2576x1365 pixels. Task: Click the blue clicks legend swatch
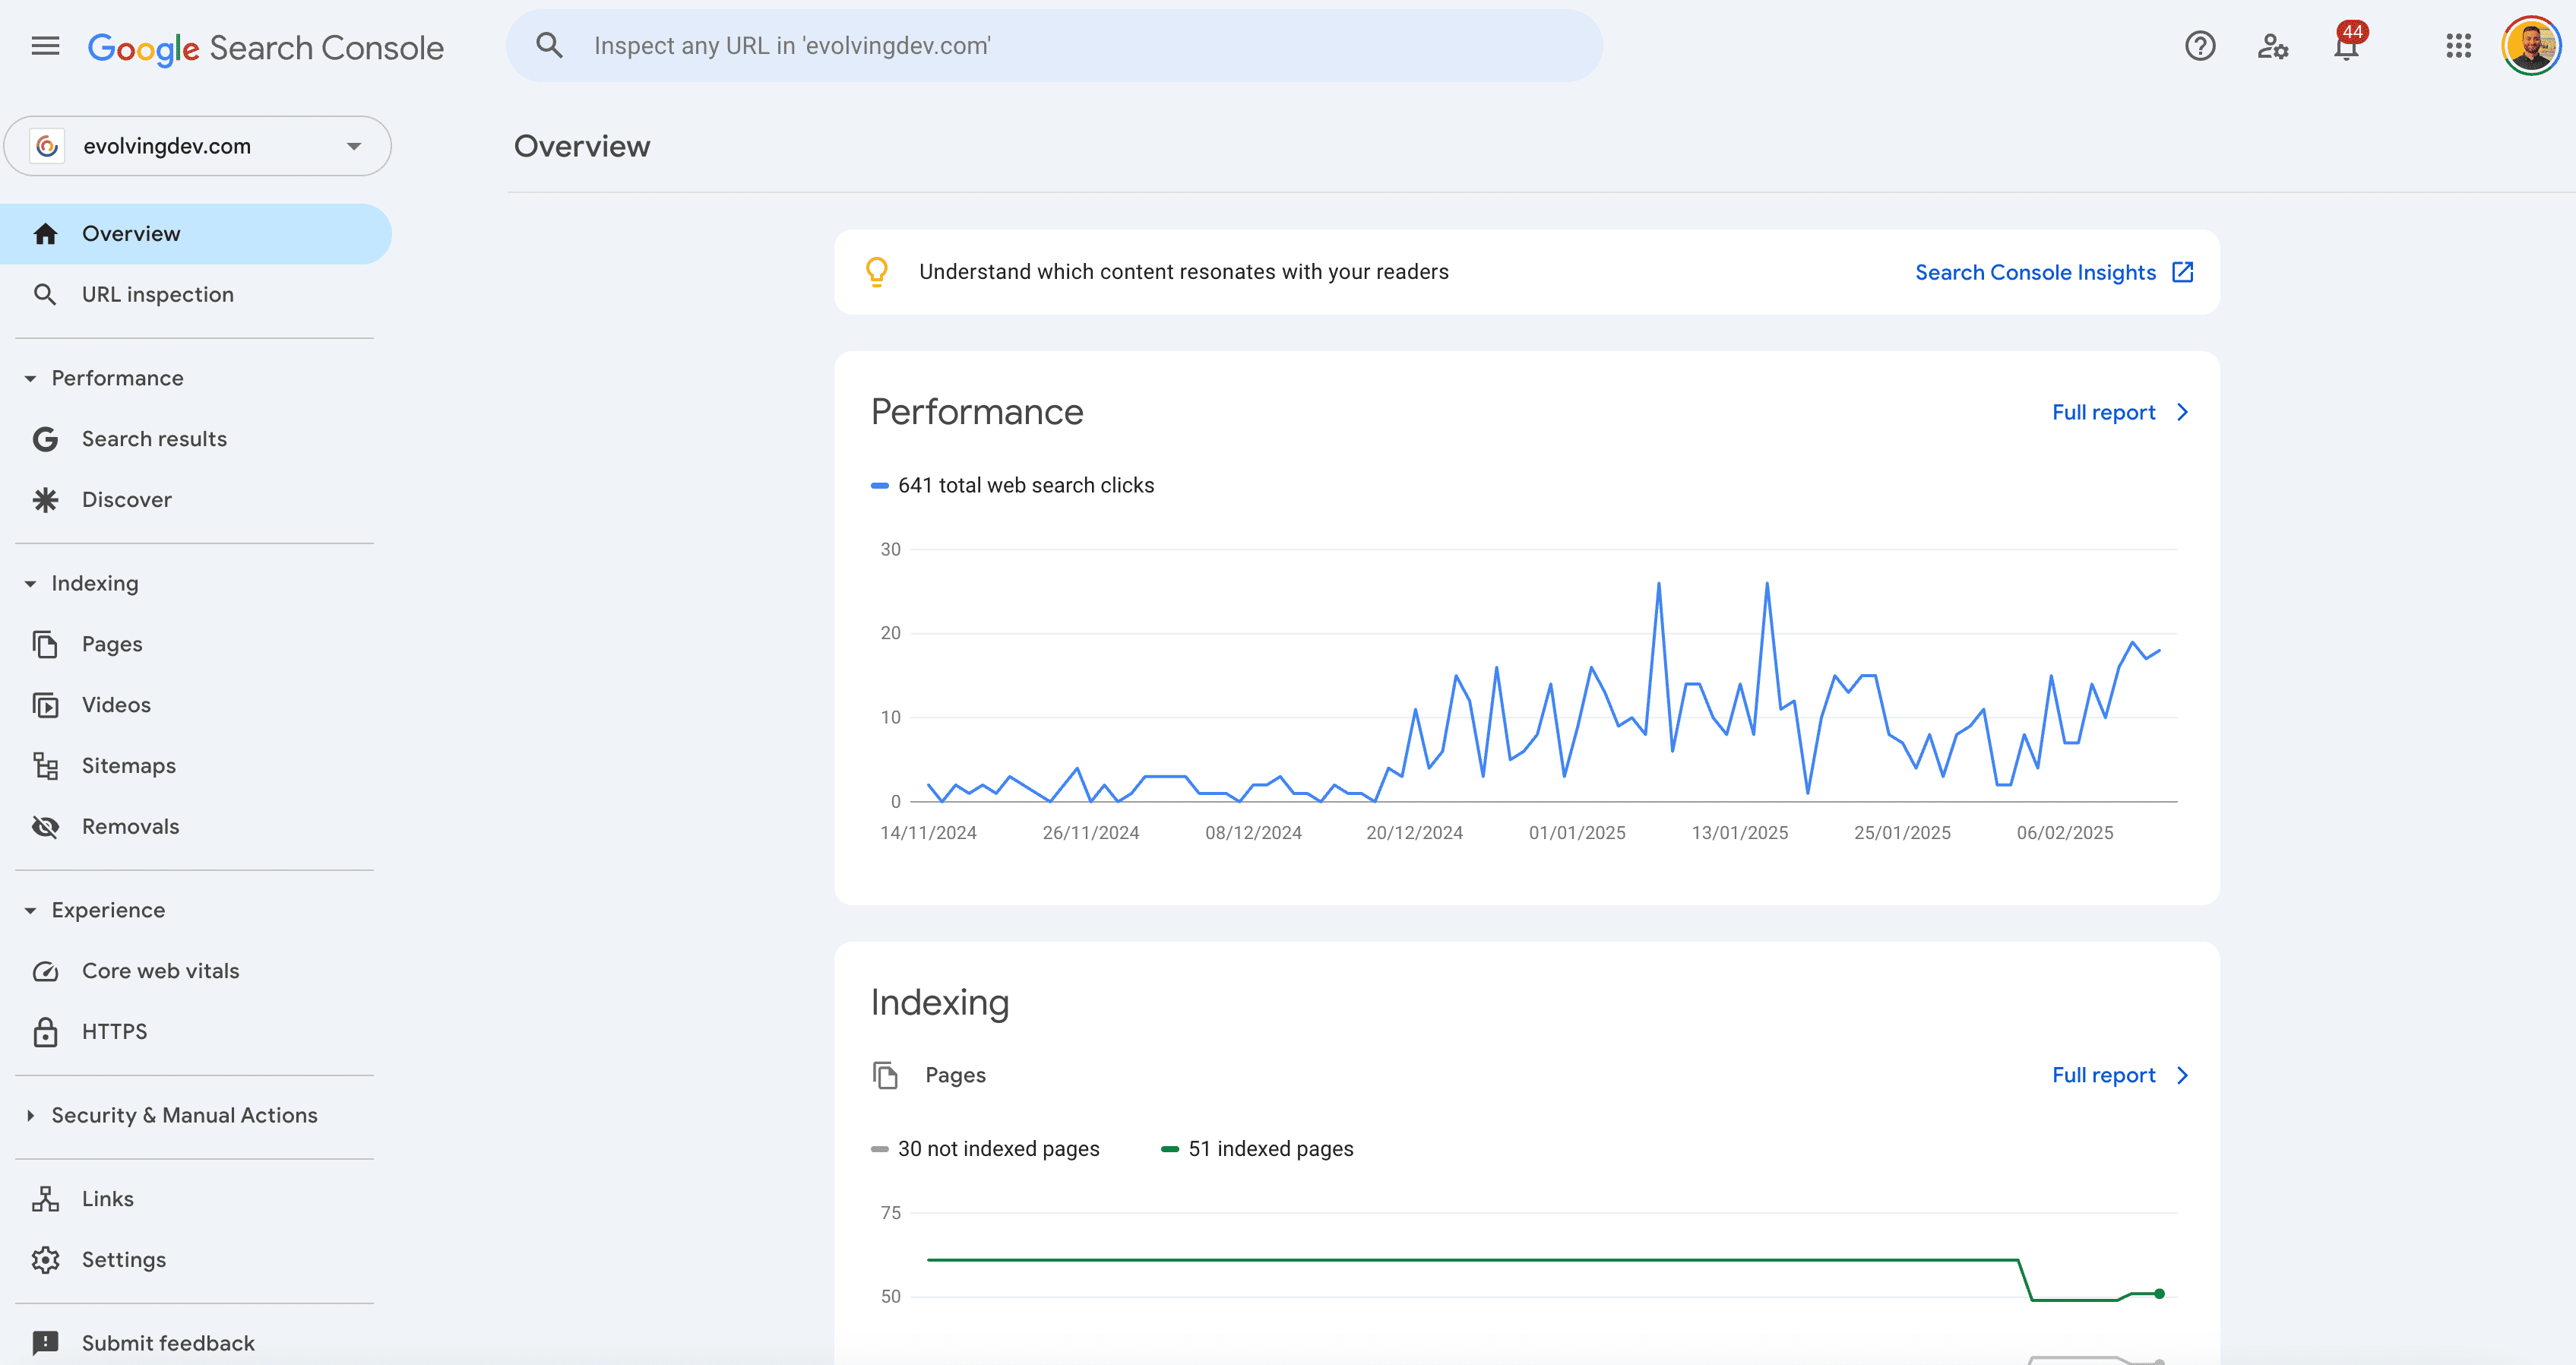(879, 486)
